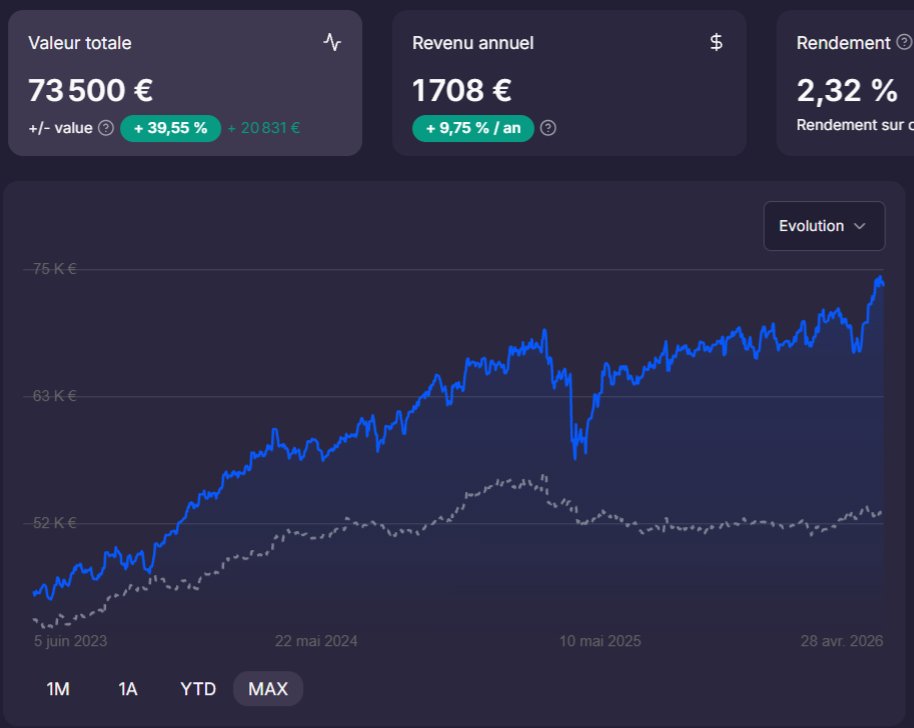This screenshot has height=728, width=914.
Task: Click the 52 K € axis label
Action: pos(54,523)
